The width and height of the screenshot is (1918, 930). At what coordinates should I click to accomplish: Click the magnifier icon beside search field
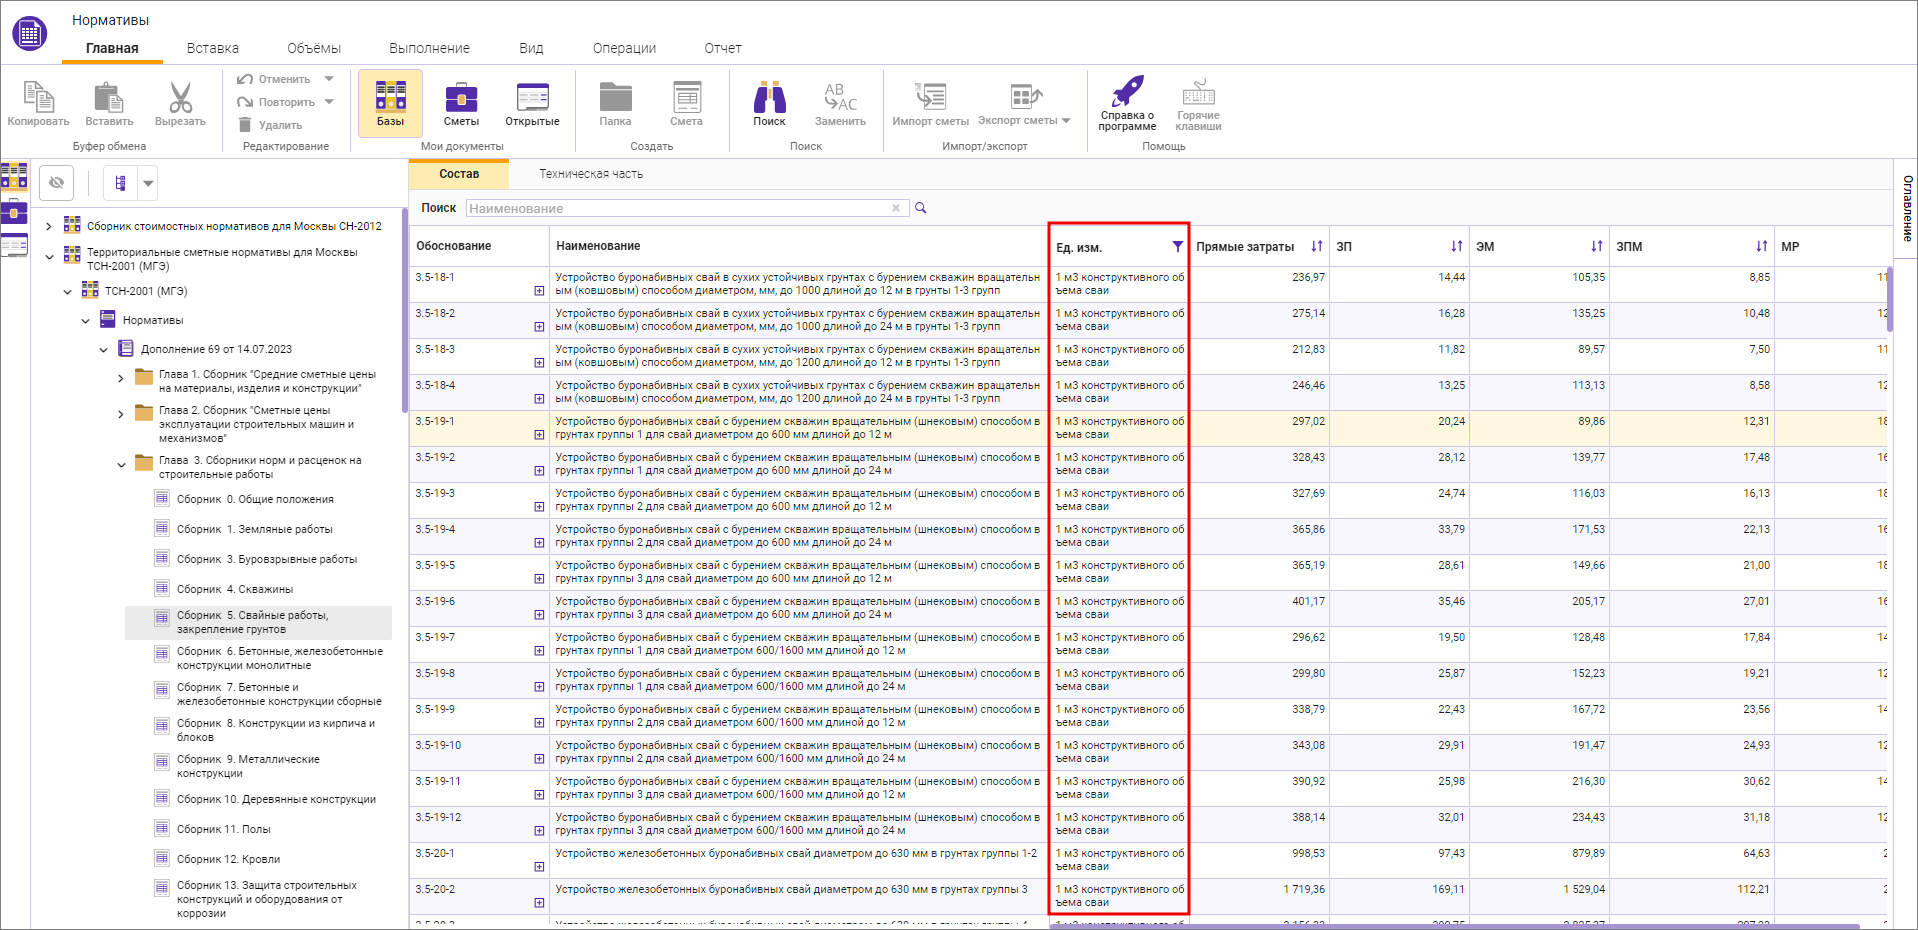tap(921, 208)
